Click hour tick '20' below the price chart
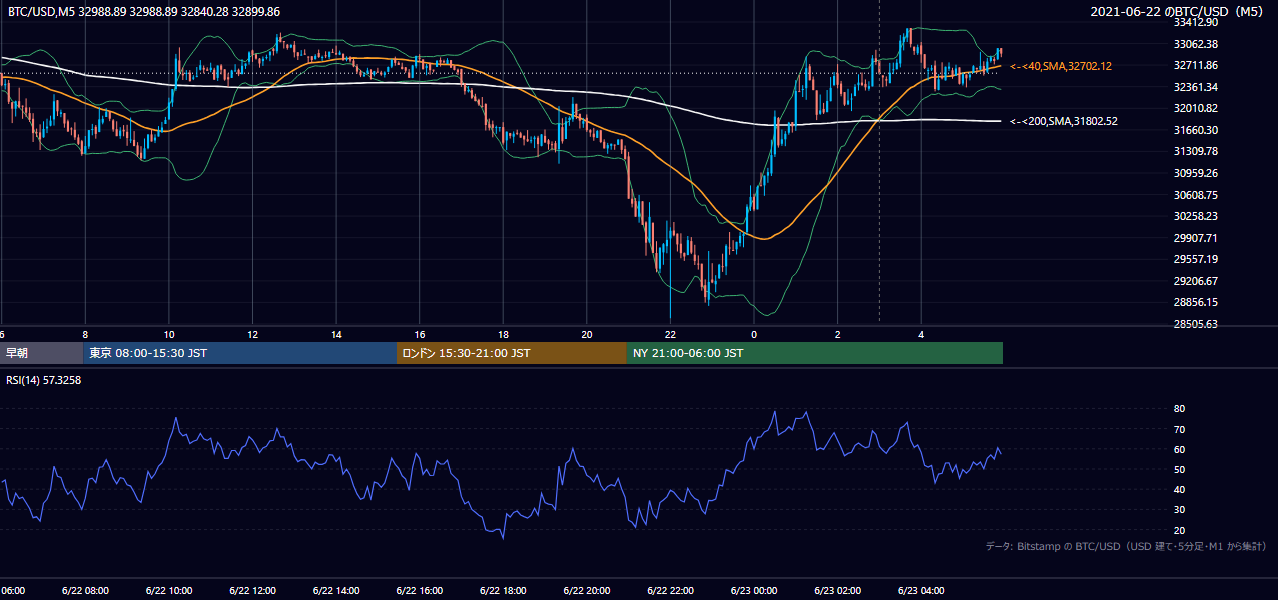 tap(587, 334)
